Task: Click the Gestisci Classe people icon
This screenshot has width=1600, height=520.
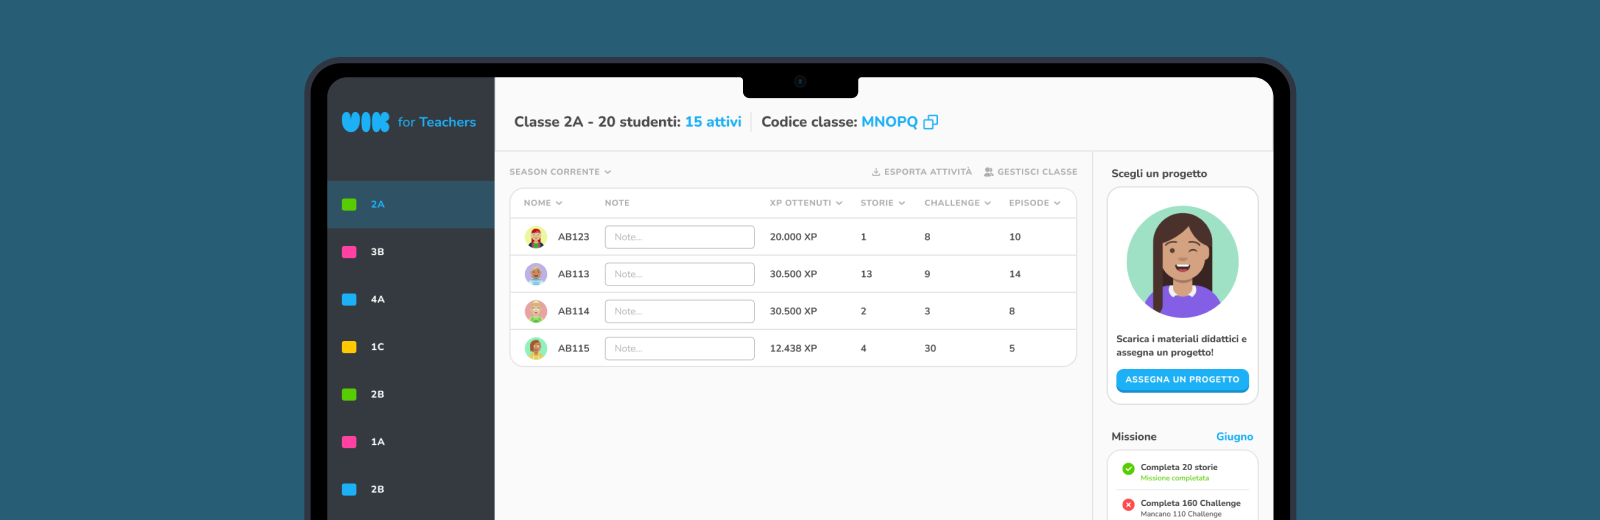Action: tap(989, 172)
